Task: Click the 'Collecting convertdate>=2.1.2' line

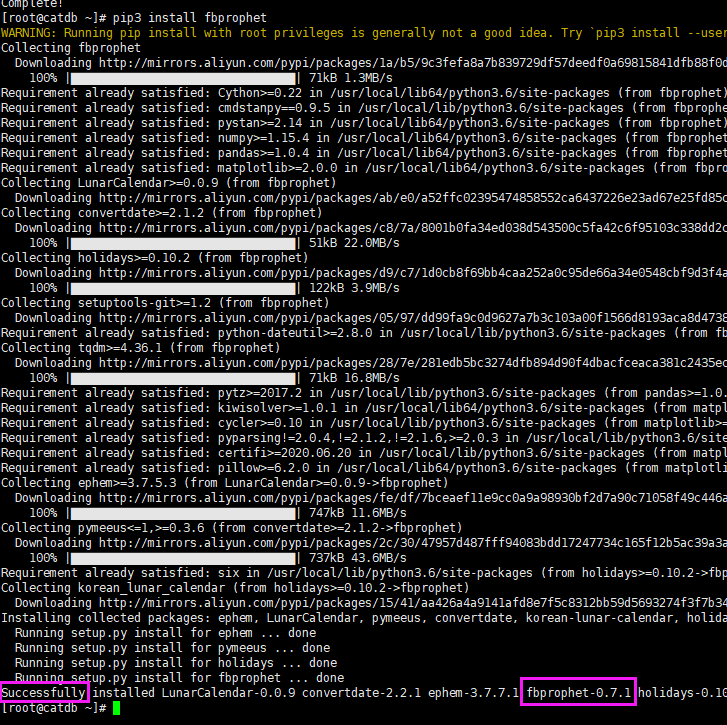Action: (x=161, y=213)
